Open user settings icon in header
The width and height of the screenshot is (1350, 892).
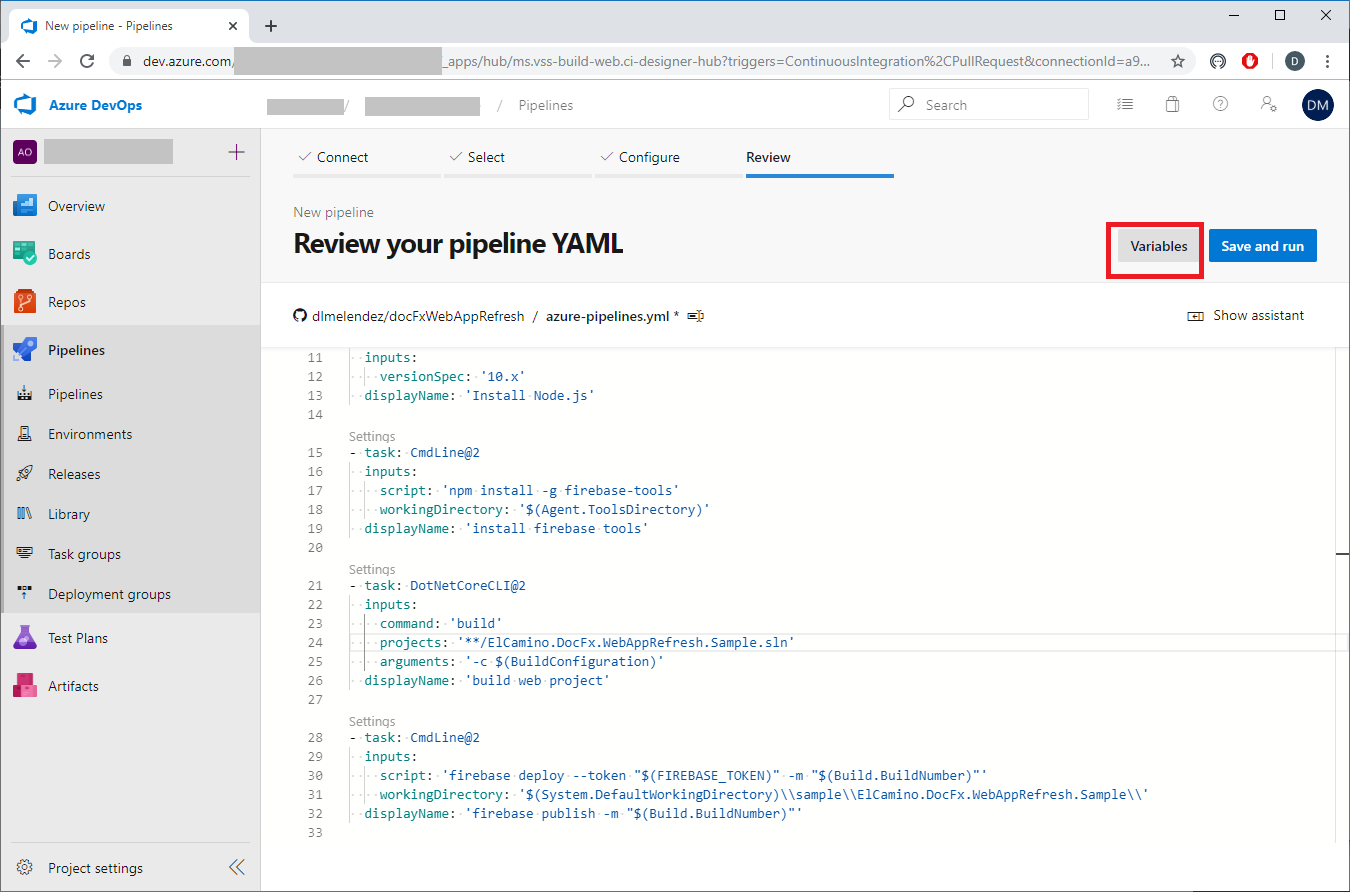1268,105
